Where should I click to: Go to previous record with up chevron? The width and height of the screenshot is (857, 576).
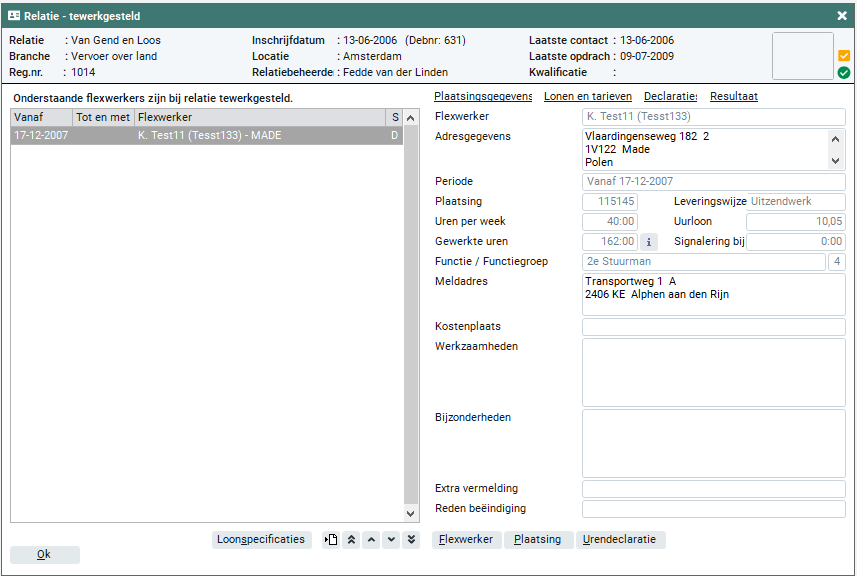[x=371, y=540]
